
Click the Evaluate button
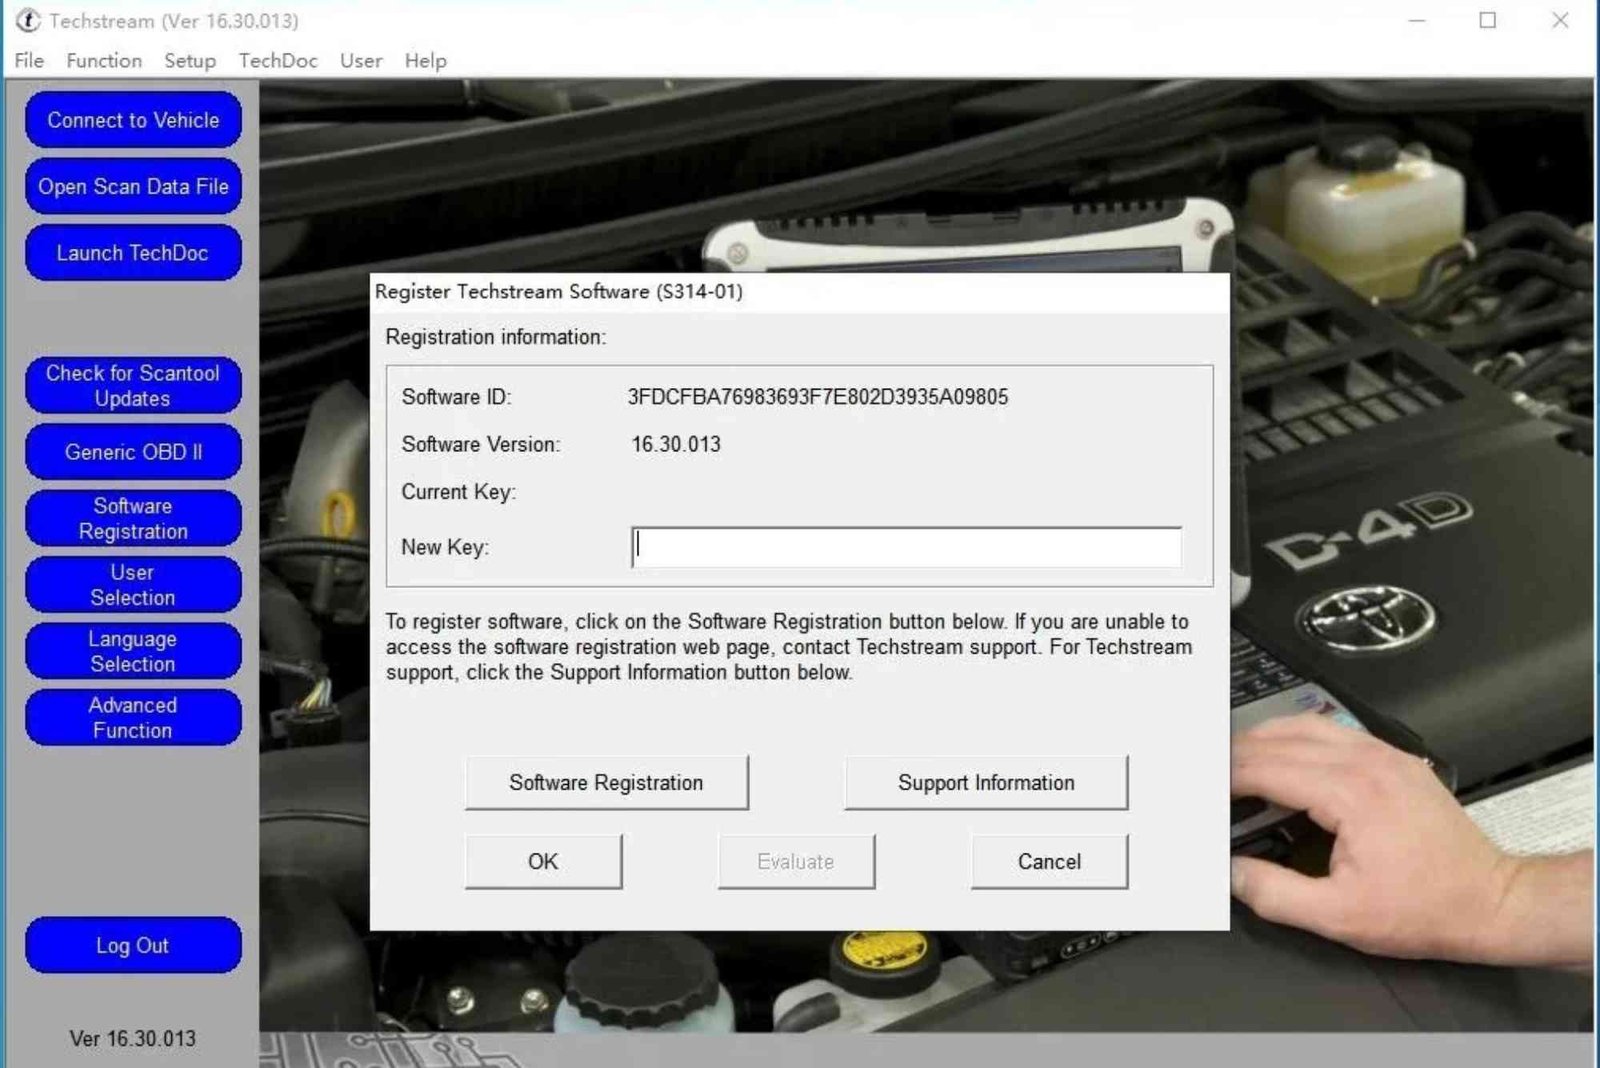coord(796,862)
